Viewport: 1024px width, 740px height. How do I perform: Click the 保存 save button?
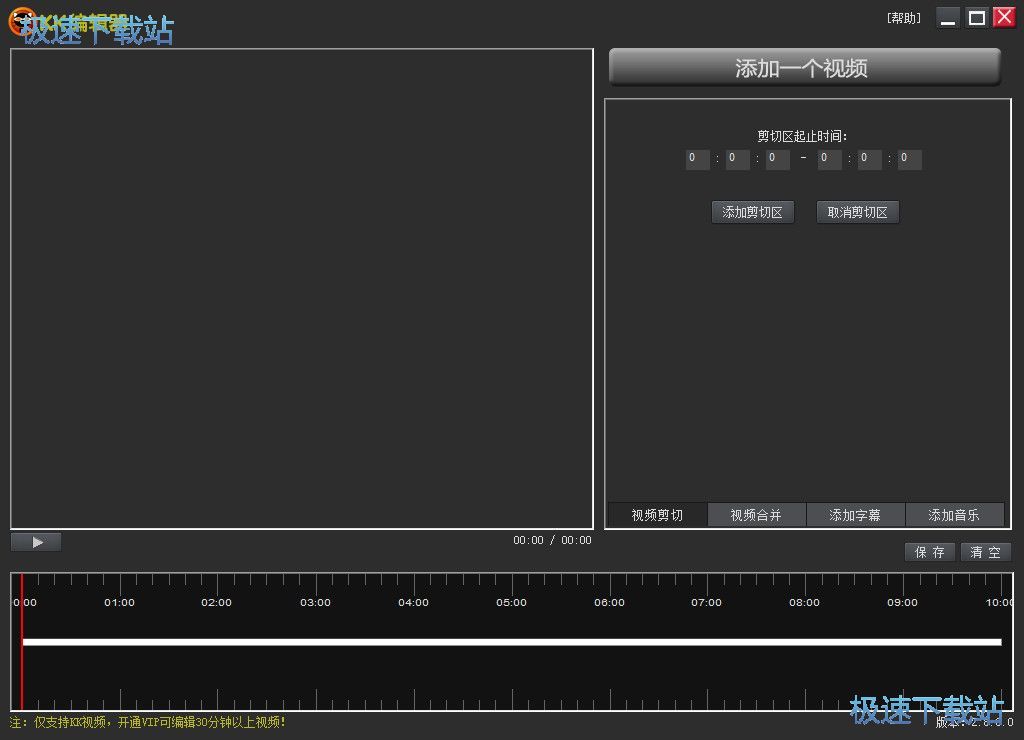(930, 552)
